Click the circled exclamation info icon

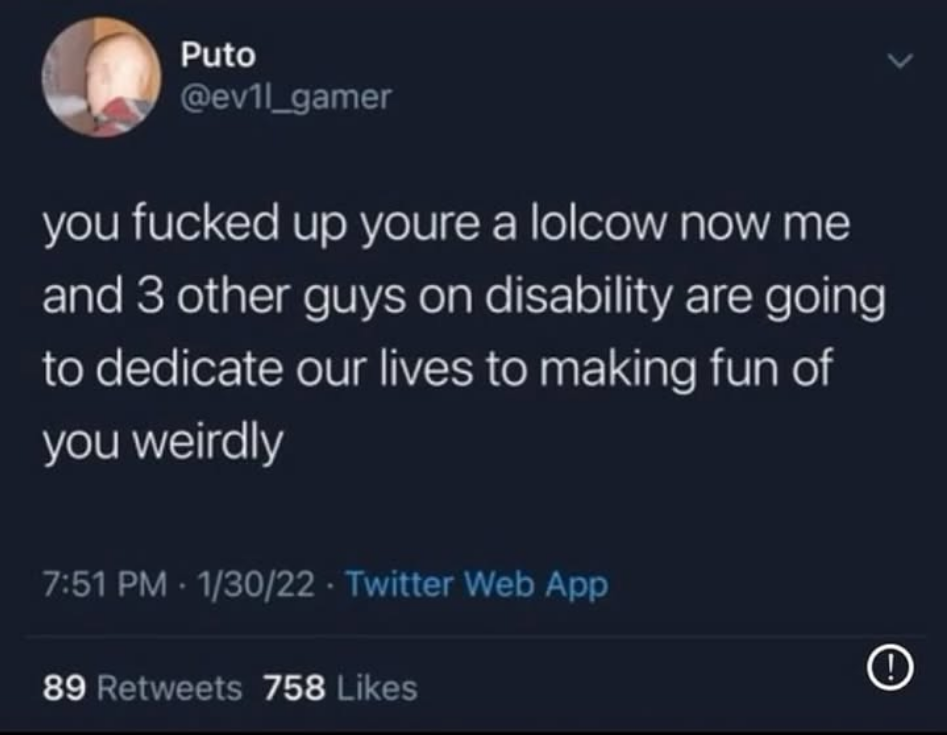pos(890,667)
